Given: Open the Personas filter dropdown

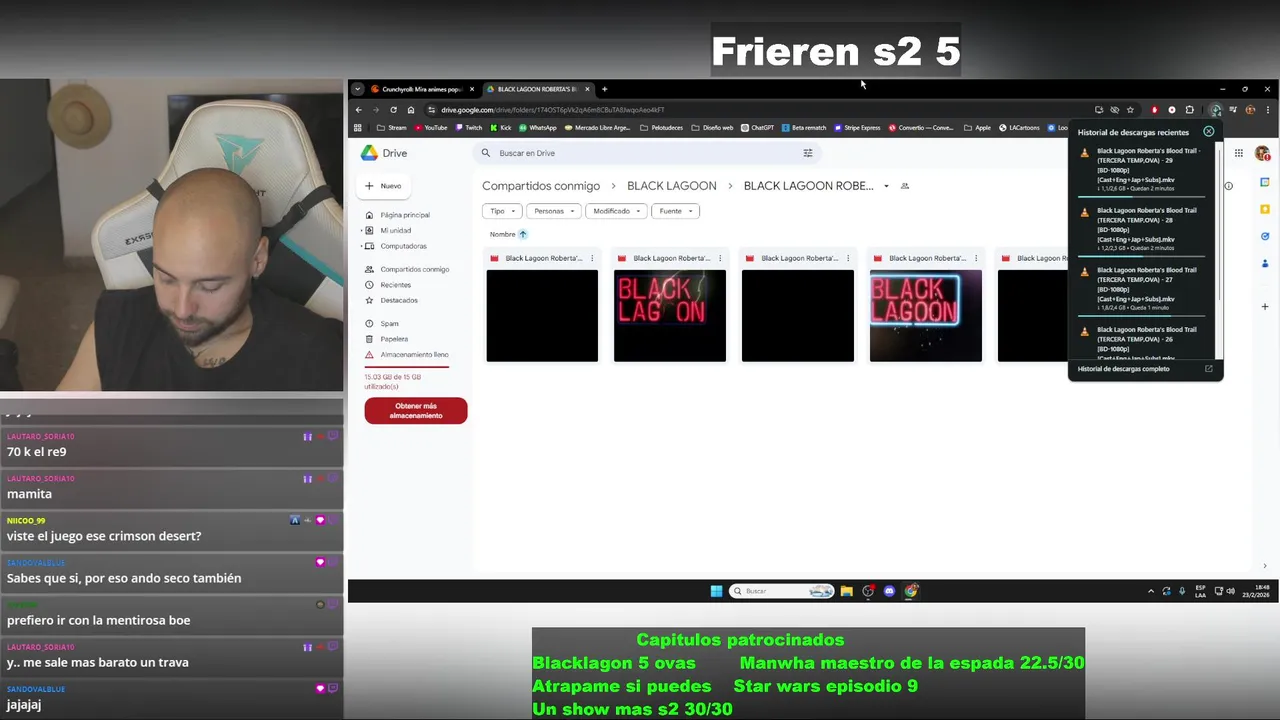Looking at the screenshot, I should point(554,211).
